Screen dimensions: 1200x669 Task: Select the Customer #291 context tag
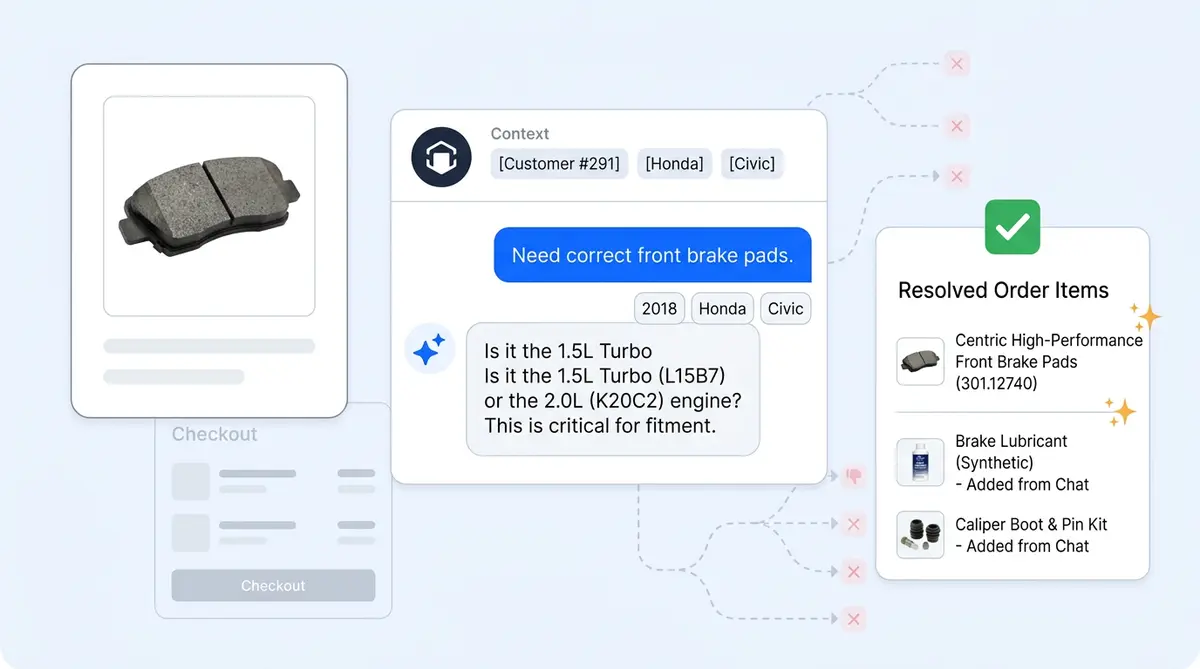coord(559,163)
